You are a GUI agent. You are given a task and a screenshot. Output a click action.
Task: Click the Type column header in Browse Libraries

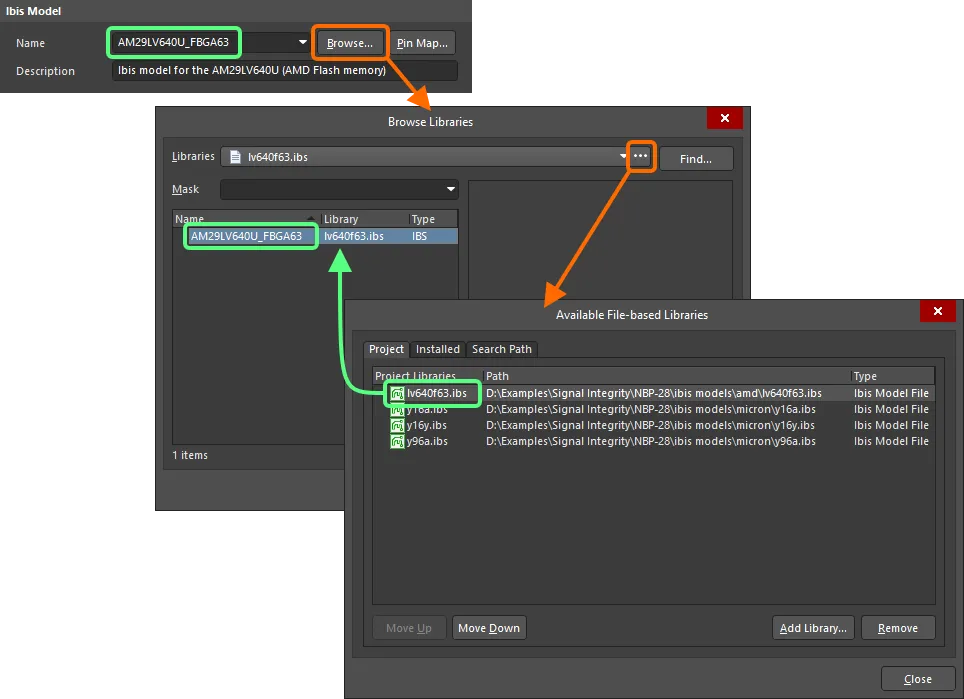[x=433, y=219]
